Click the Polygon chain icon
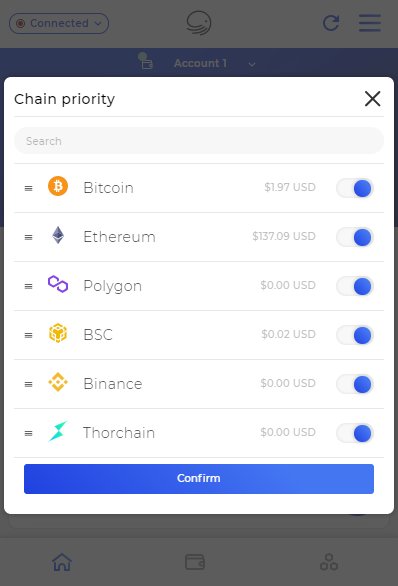The width and height of the screenshot is (398, 586). point(58,284)
